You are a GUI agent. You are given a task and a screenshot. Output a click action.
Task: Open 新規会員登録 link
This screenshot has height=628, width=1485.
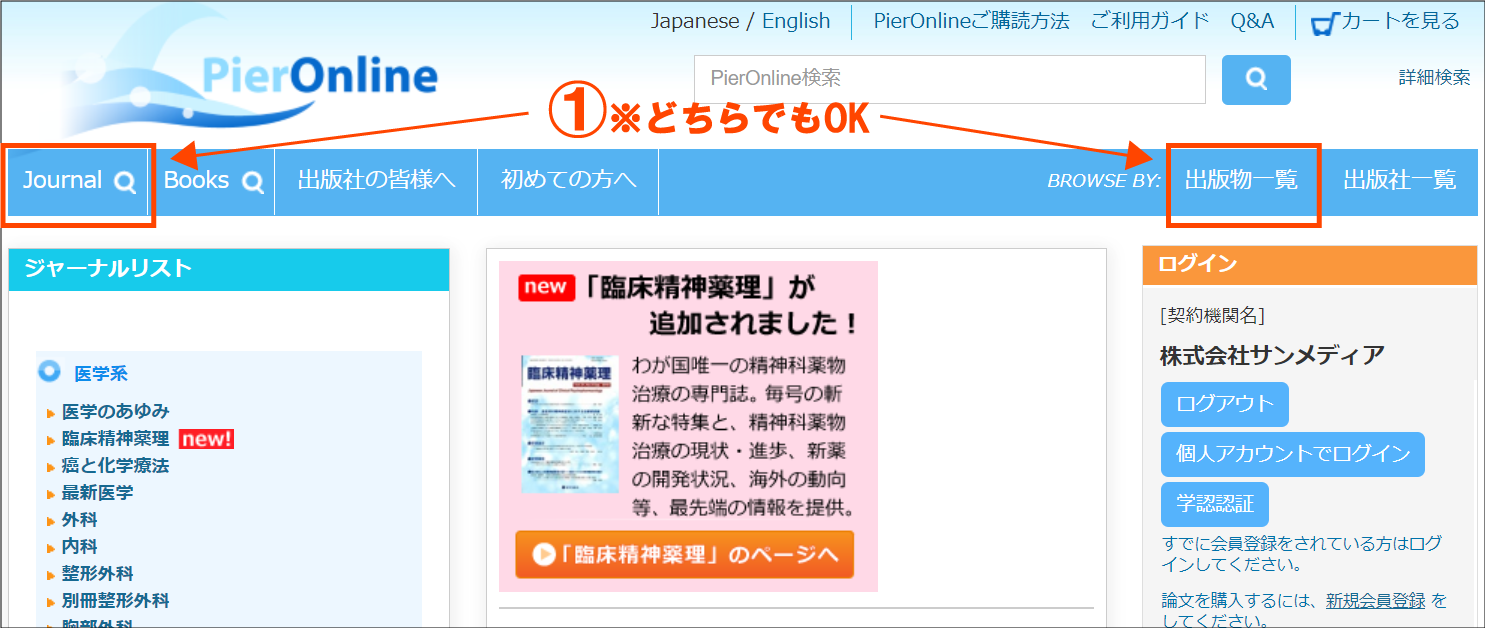tap(1375, 601)
